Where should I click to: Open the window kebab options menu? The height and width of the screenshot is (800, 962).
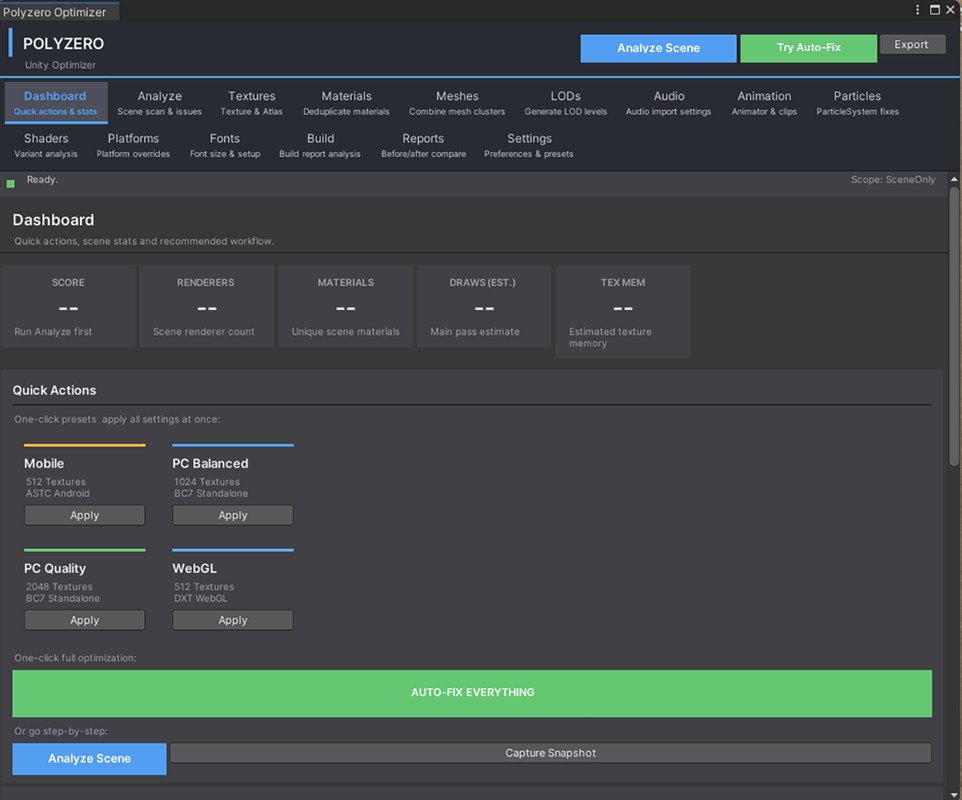click(x=917, y=10)
